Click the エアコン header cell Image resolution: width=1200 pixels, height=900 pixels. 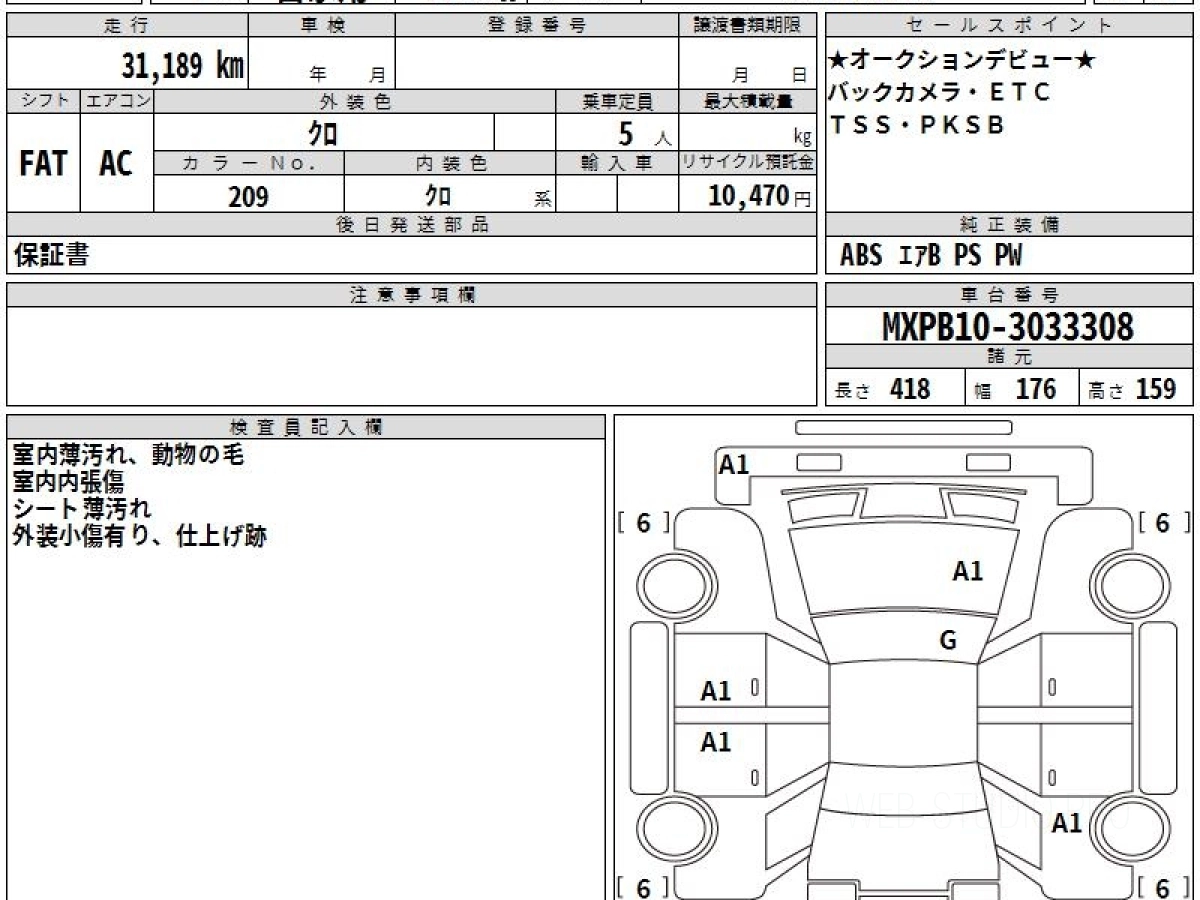pyautogui.click(x=117, y=101)
